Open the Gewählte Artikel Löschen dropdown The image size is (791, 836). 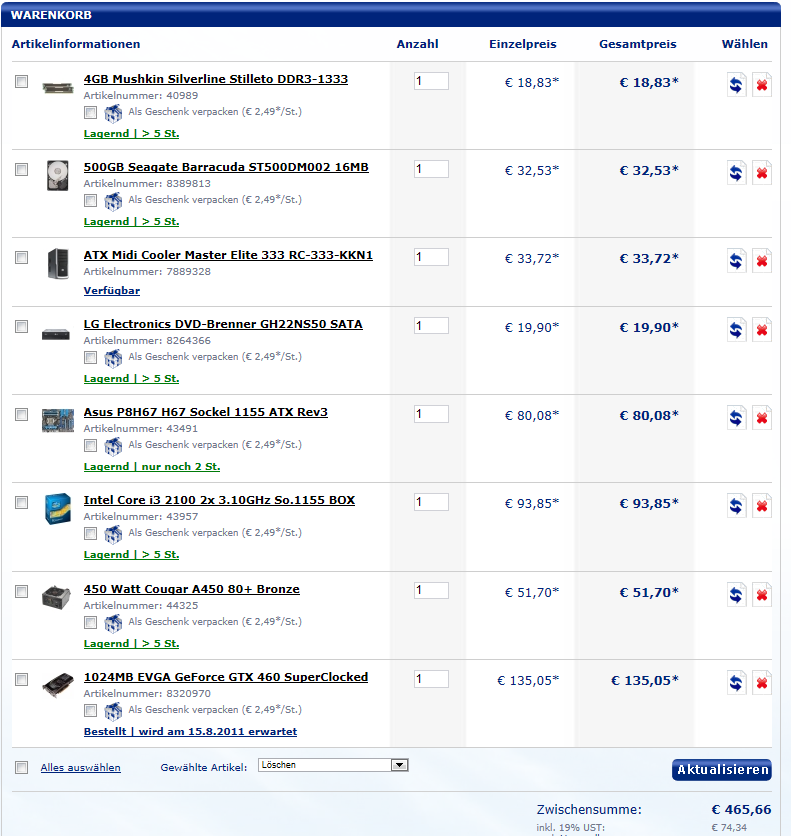[x=333, y=765]
